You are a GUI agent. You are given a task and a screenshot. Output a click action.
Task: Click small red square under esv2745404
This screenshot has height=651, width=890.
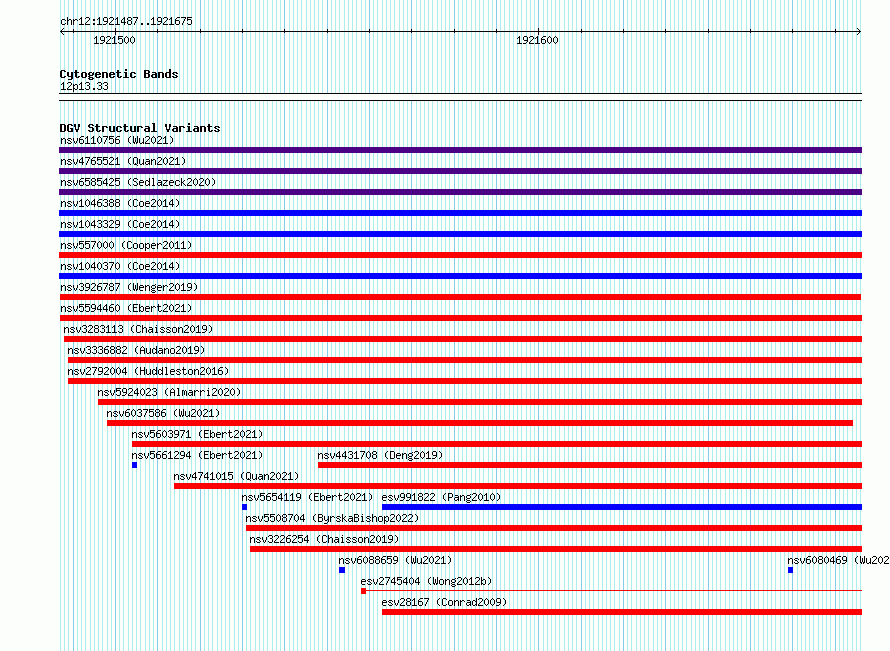363,591
